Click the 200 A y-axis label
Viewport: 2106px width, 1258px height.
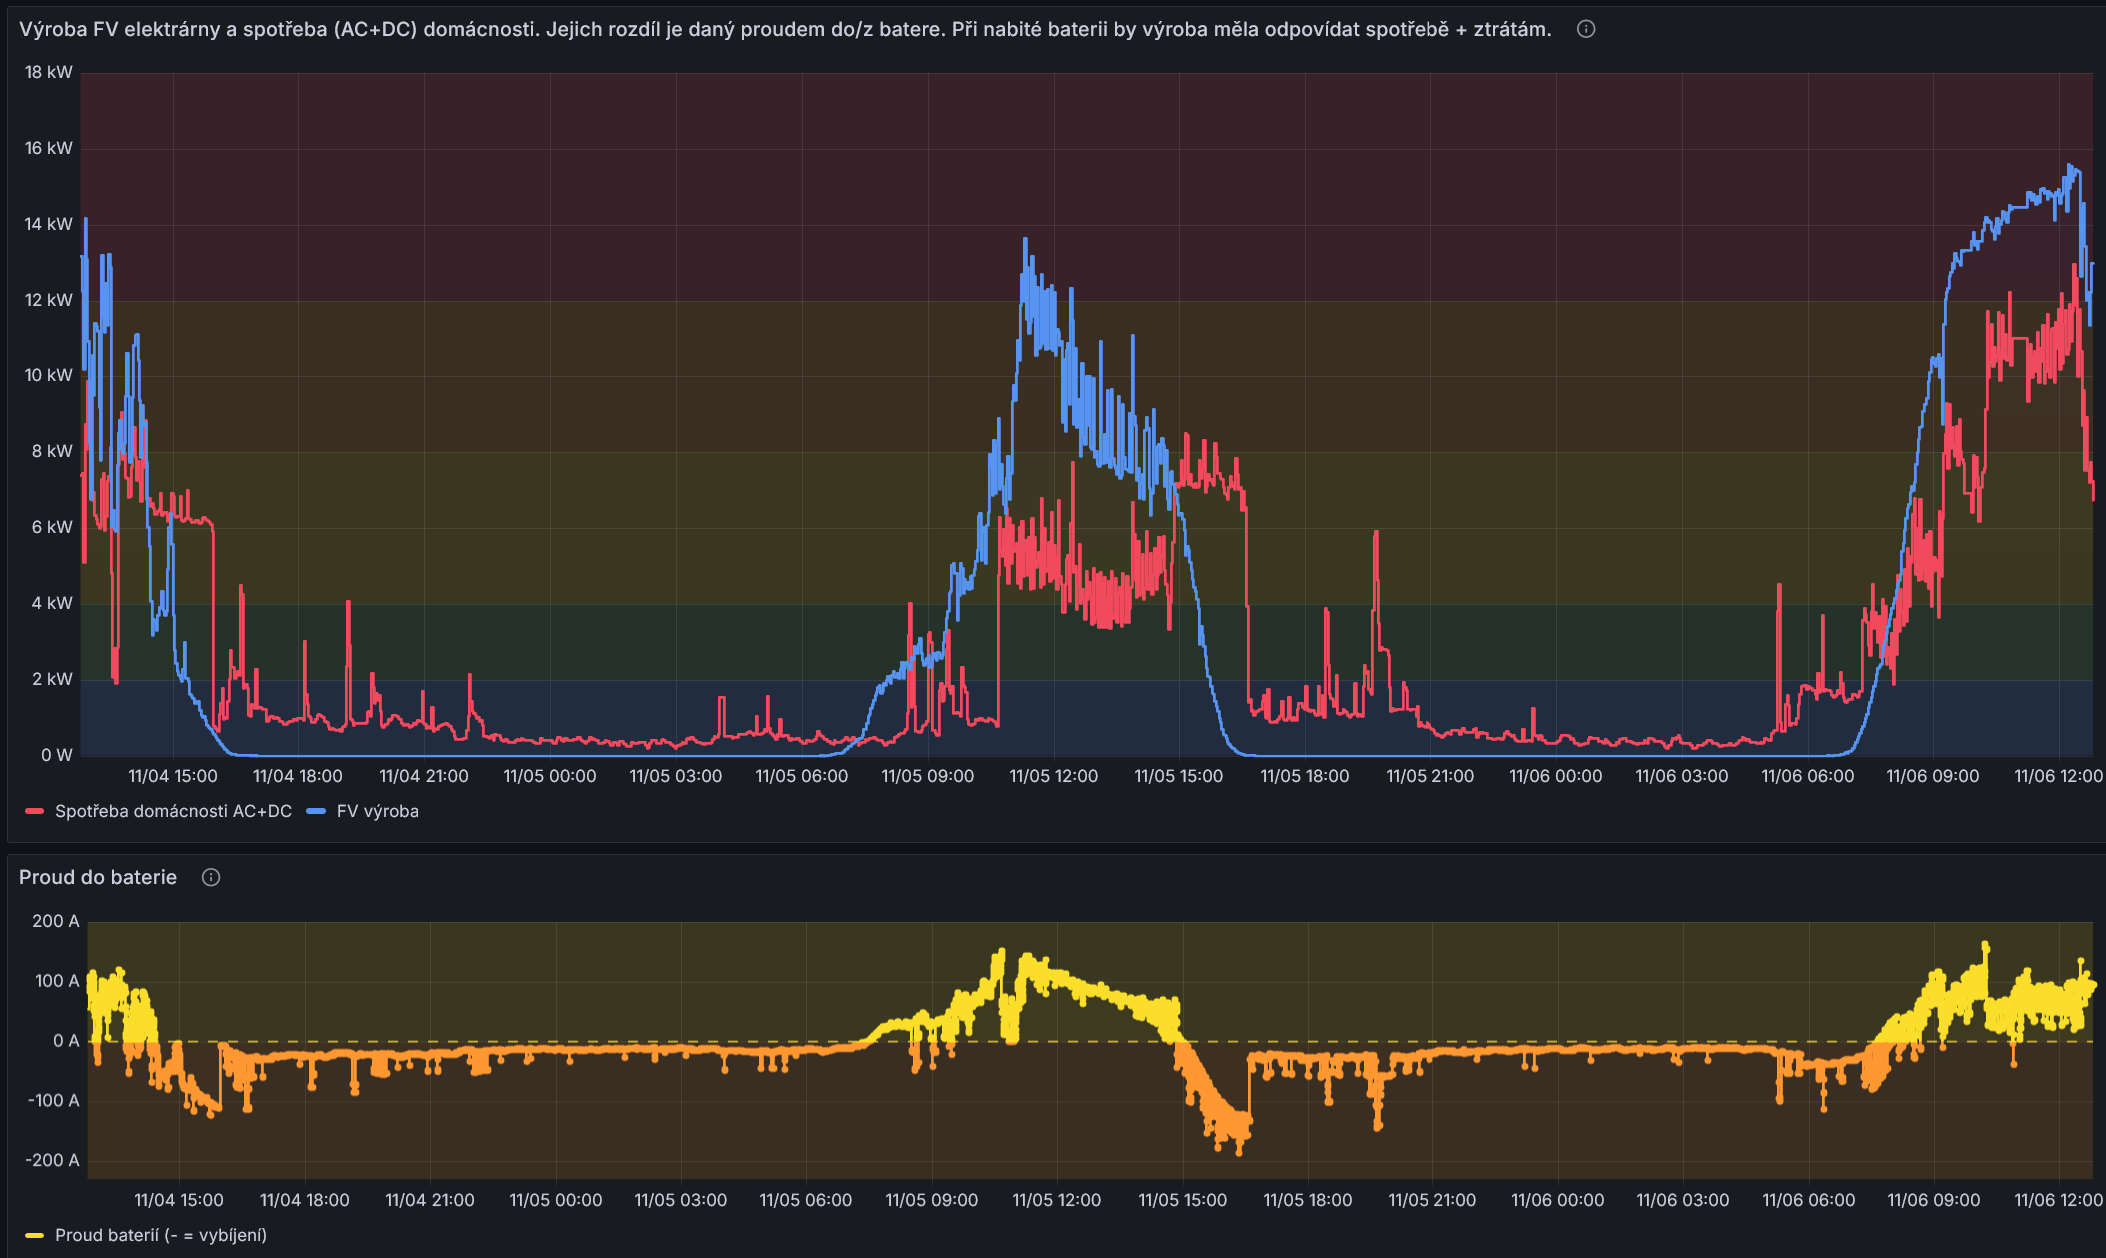point(56,921)
